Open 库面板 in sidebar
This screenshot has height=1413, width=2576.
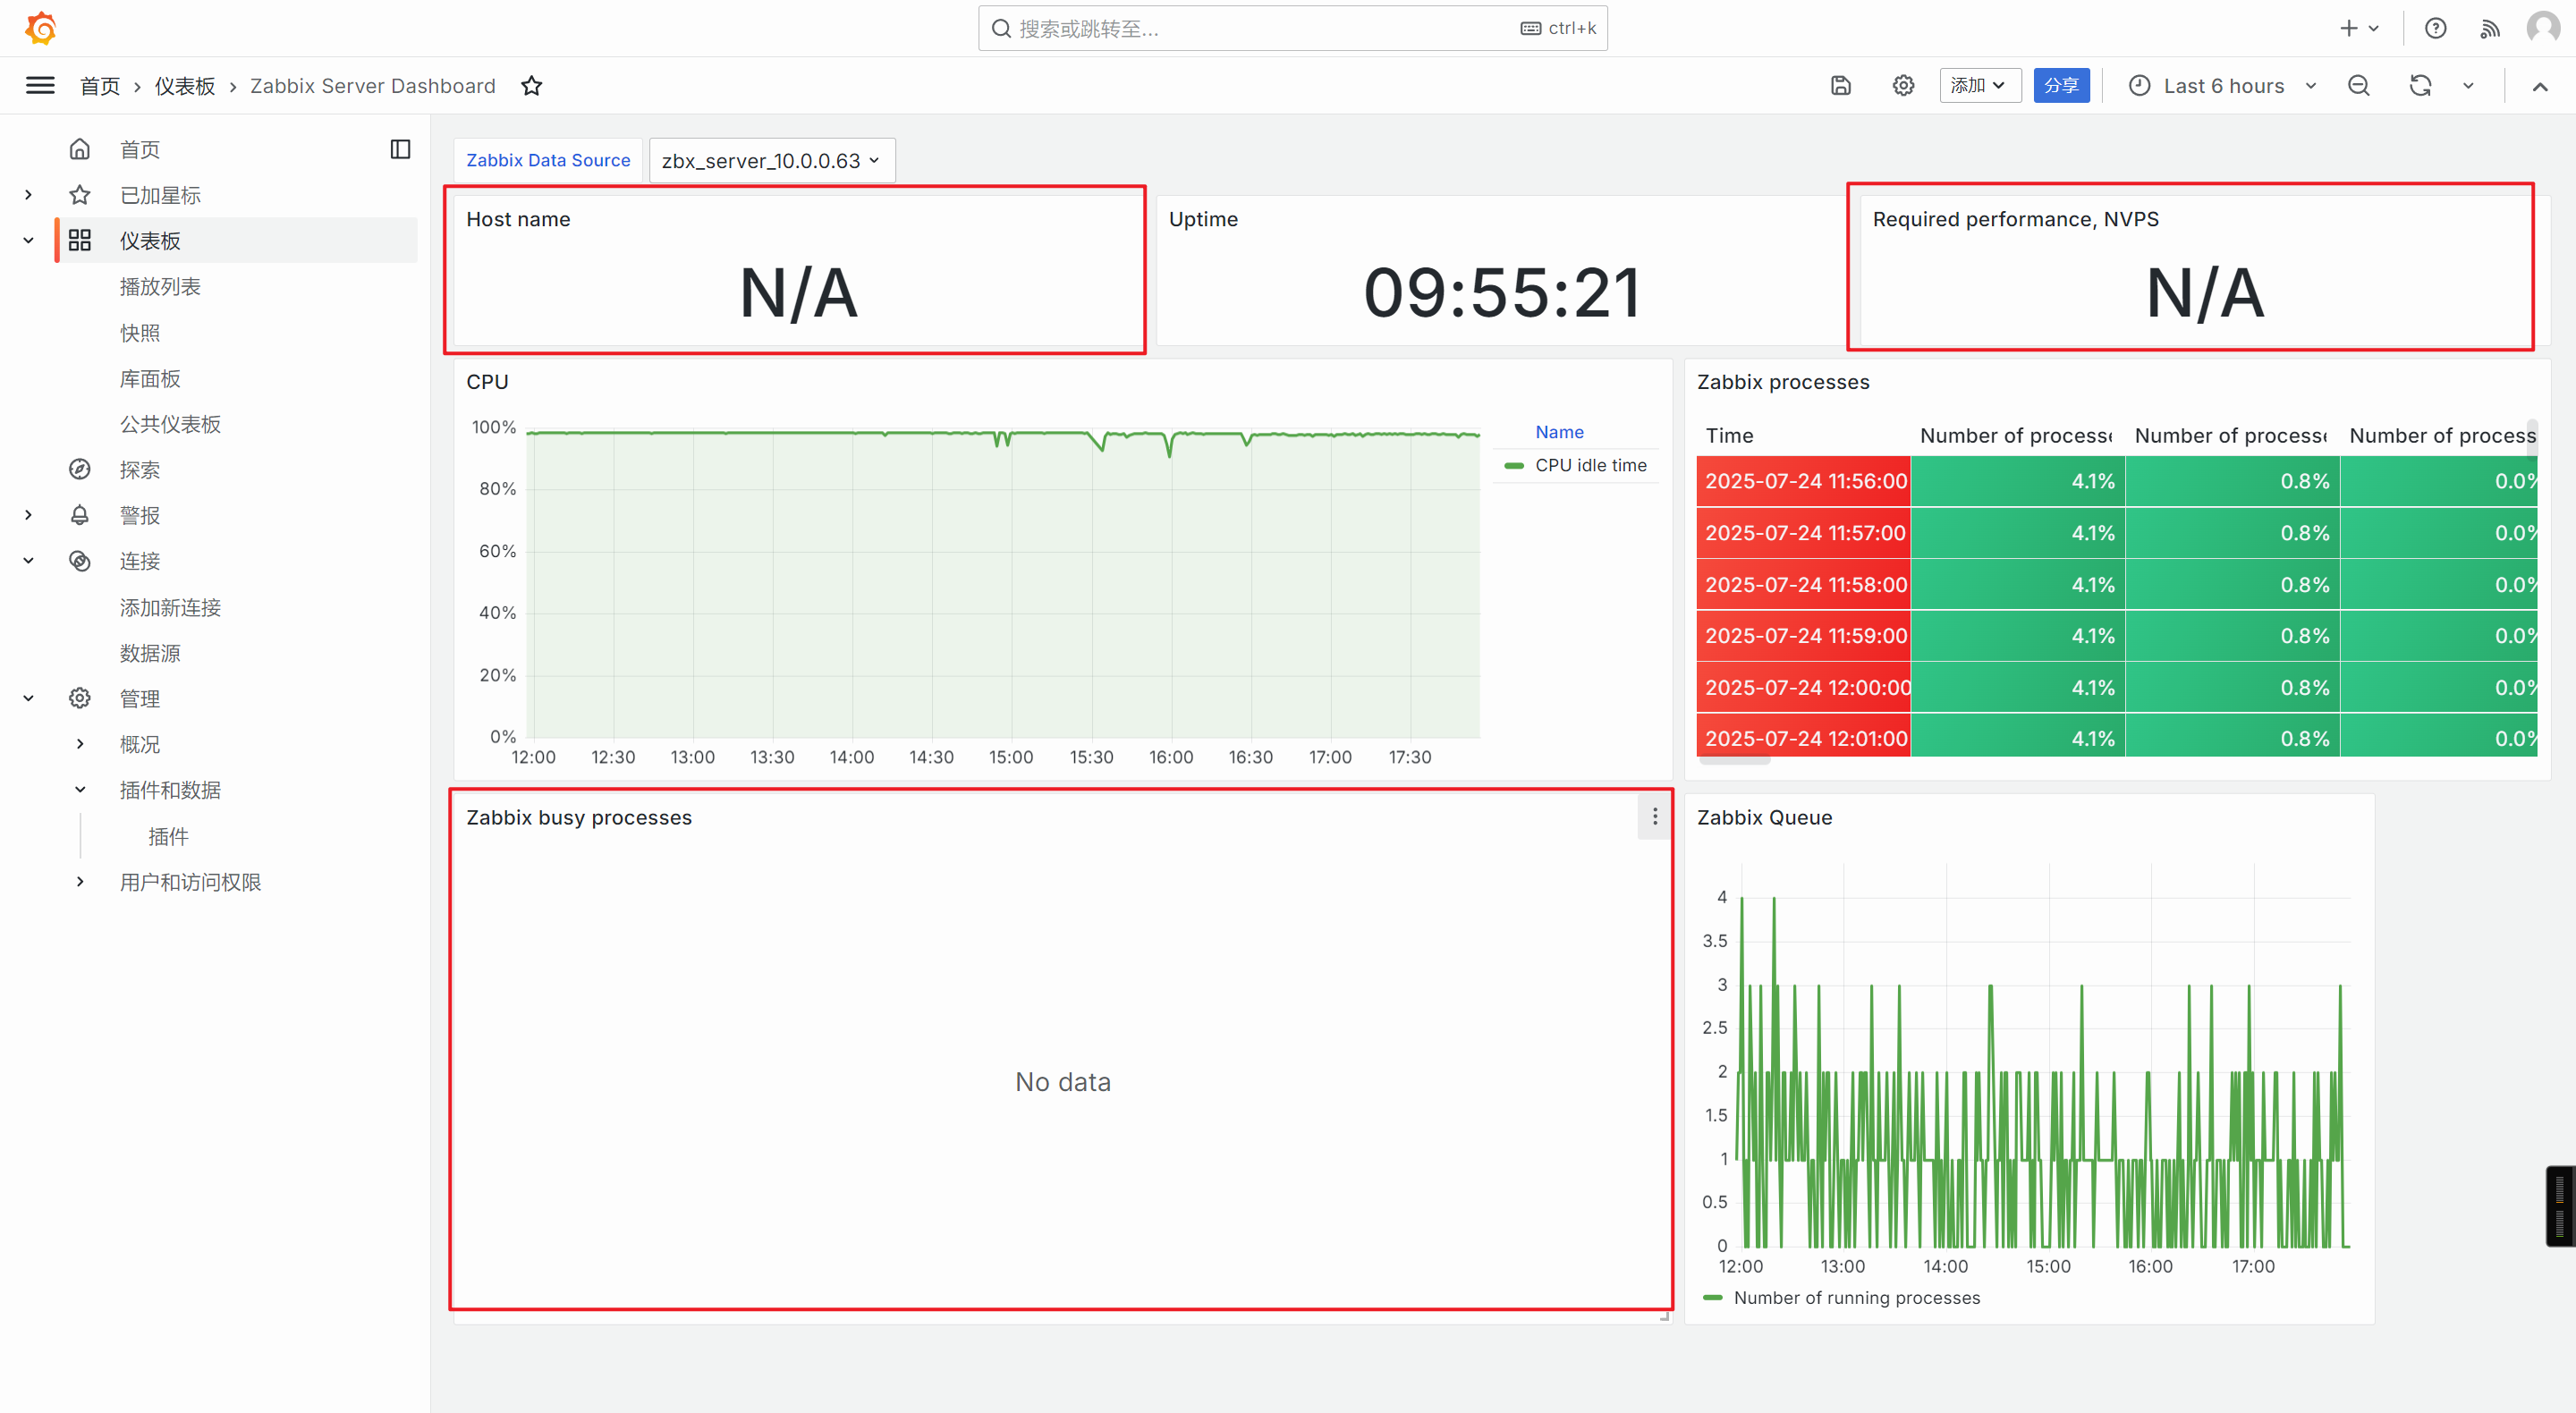pos(150,379)
